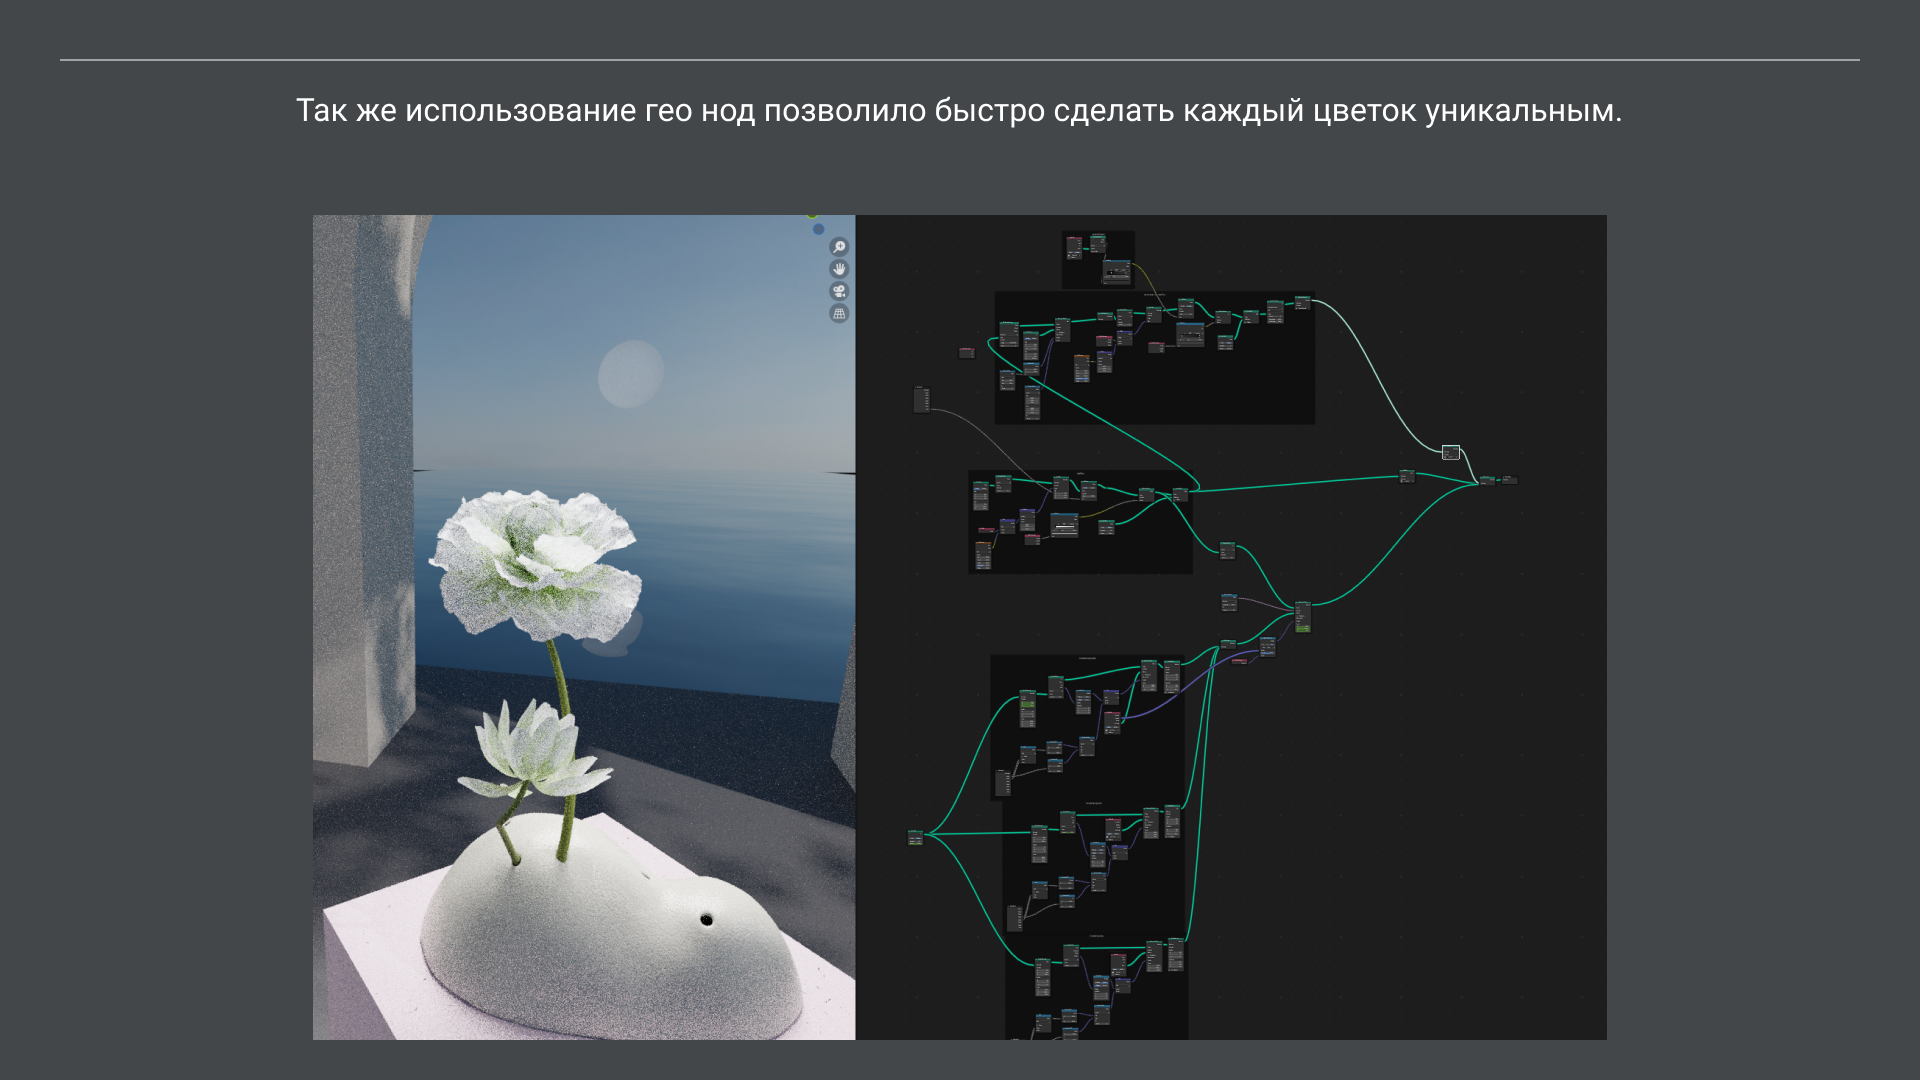Viewport: 1920px width, 1080px height.
Task: Click the collapse arrow on the rightmost output node
Action: 1503,477
